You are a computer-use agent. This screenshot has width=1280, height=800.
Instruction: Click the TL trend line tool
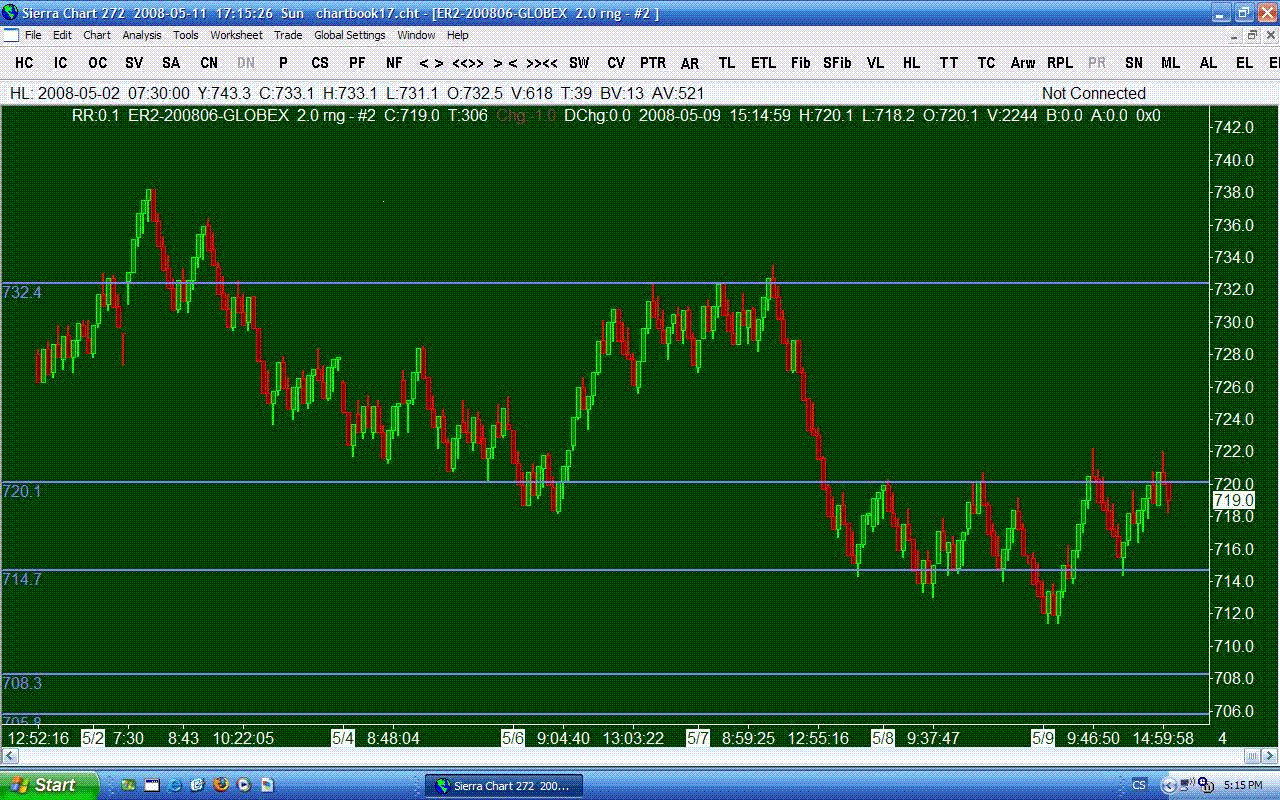(x=727, y=63)
